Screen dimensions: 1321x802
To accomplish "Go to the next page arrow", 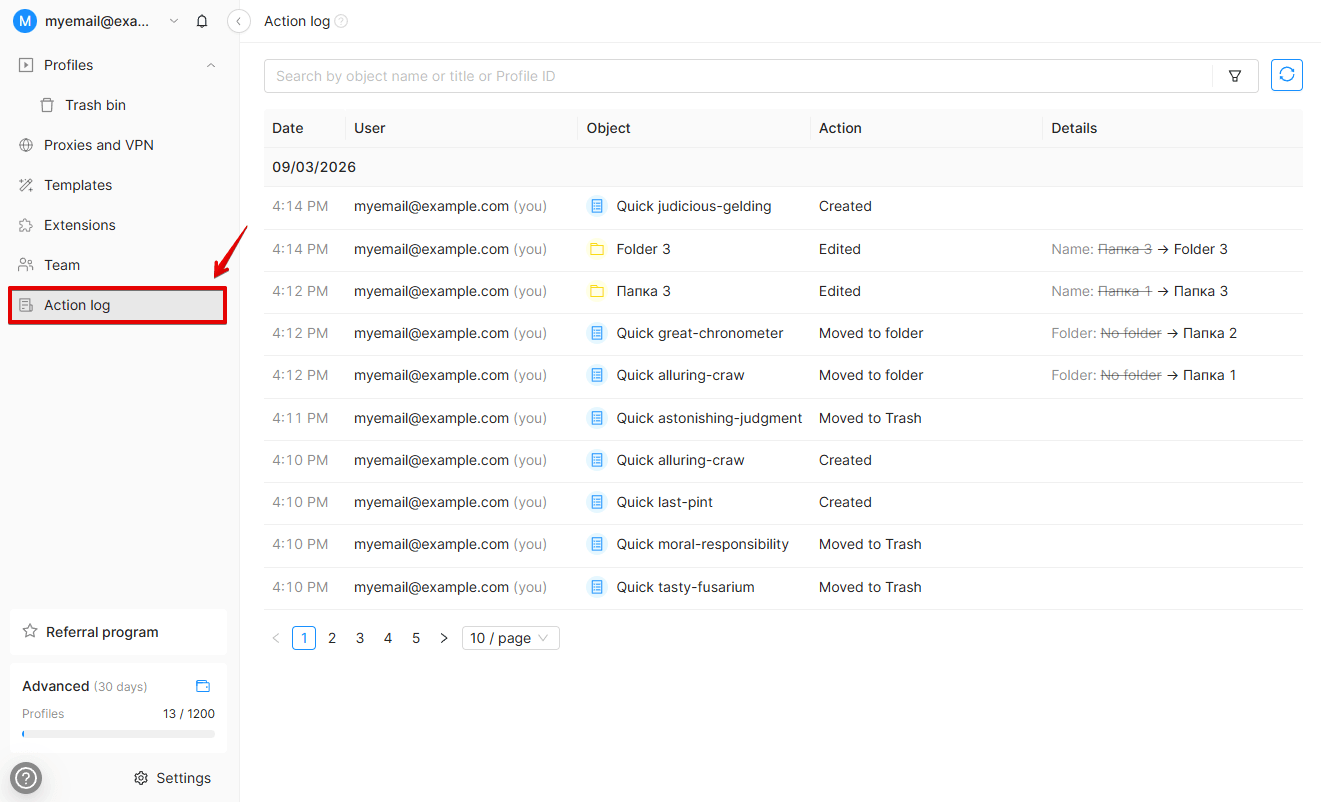I will (x=444, y=638).
